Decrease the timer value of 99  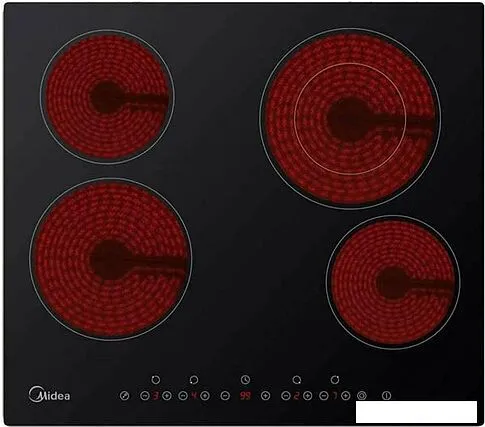coord(225,396)
